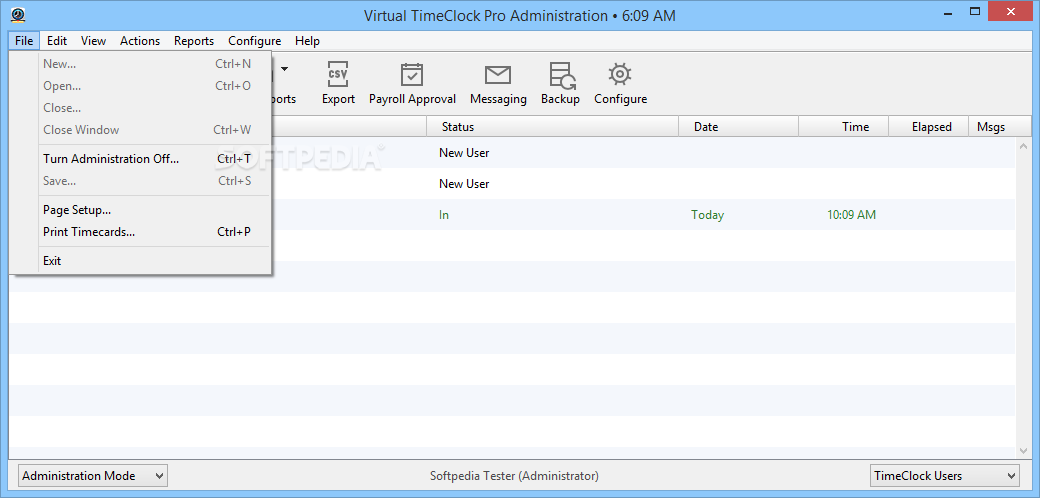1040x498 pixels.
Task: Click the Export CSV toolbar icon
Action: coord(338,76)
